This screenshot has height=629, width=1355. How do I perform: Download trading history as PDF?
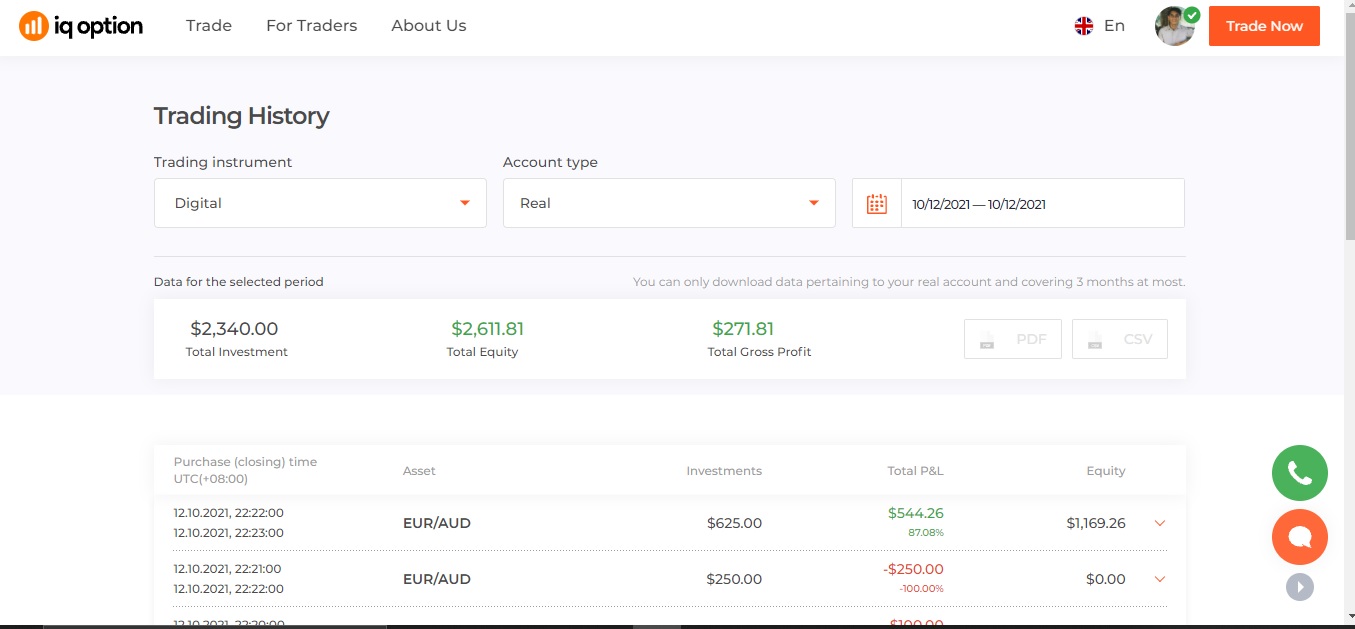[x=1012, y=339]
